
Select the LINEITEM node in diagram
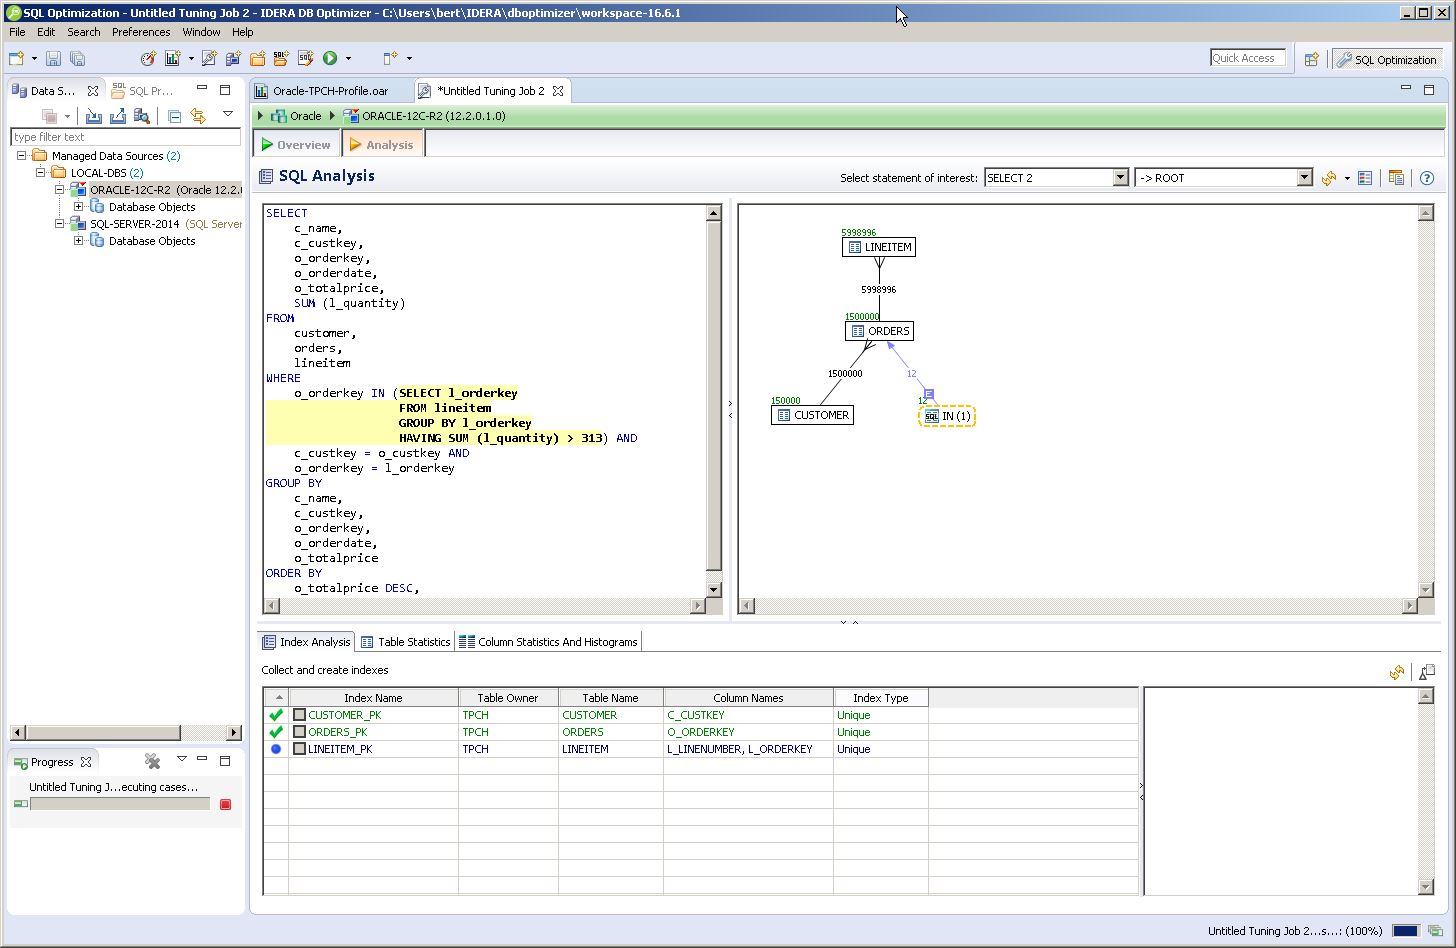point(878,247)
